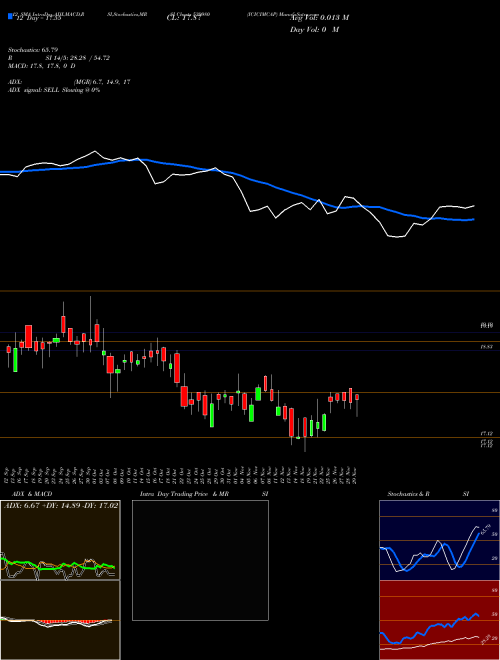
Task: Click the 18.83 price axis label
Action: click(487, 347)
